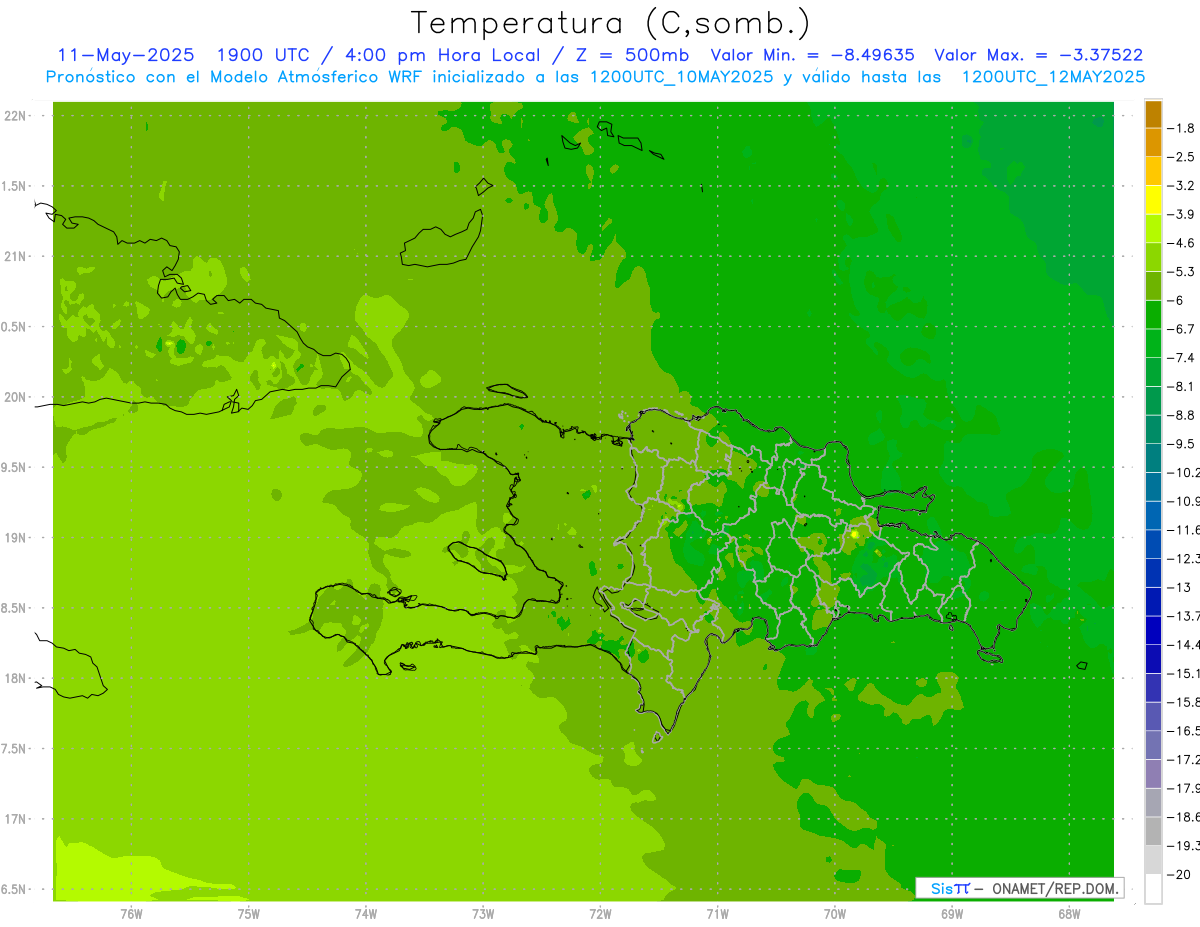
Task: Click the 72W longitude label
Action: [x=600, y=913]
